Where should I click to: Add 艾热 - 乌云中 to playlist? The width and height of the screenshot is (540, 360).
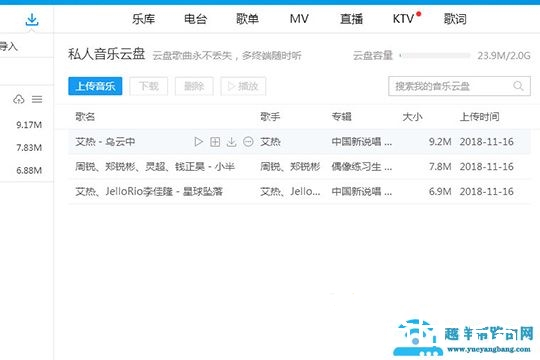tap(215, 142)
